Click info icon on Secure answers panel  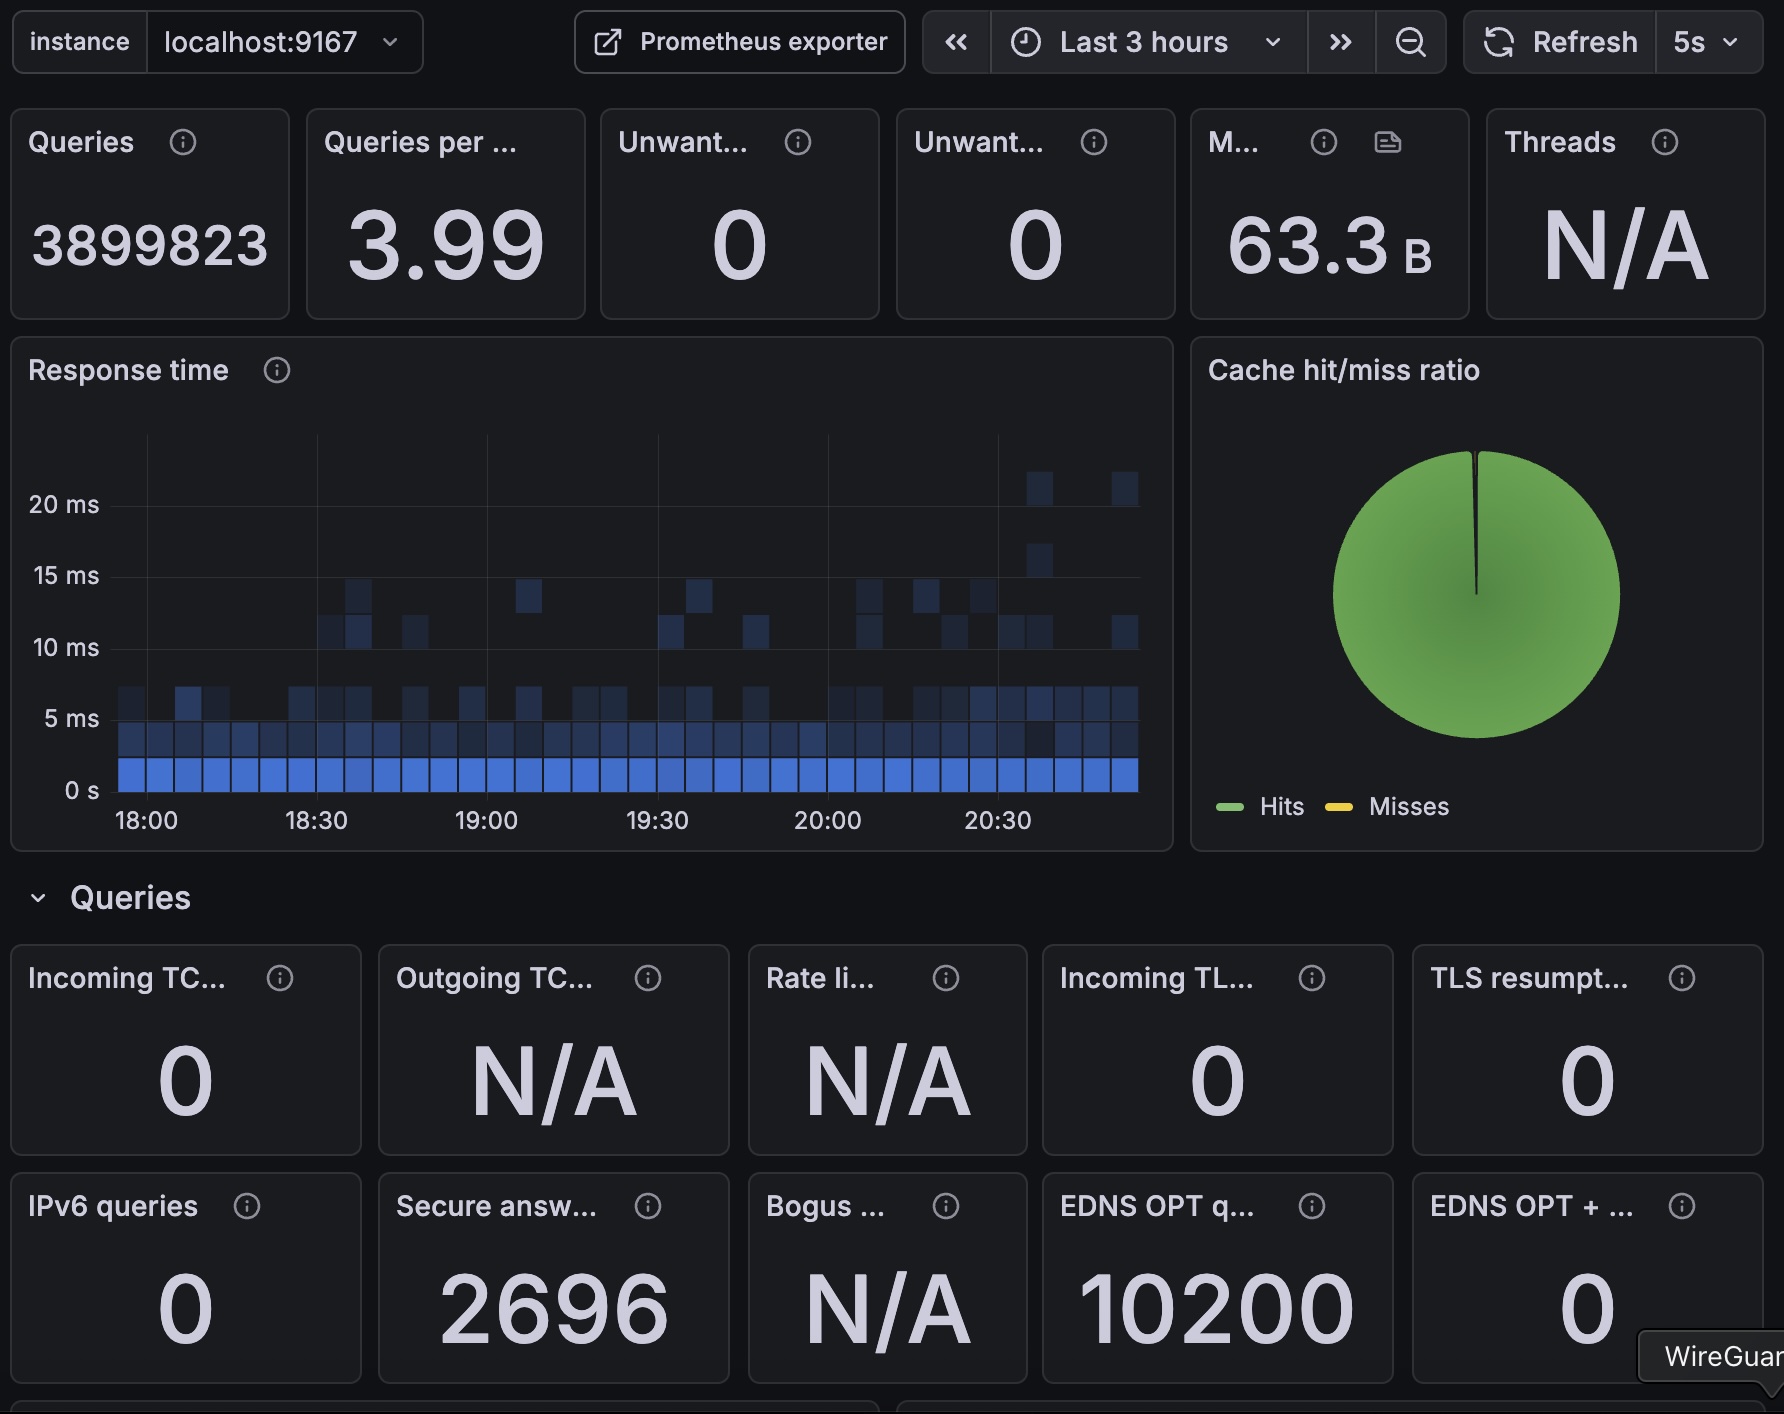click(x=648, y=1206)
